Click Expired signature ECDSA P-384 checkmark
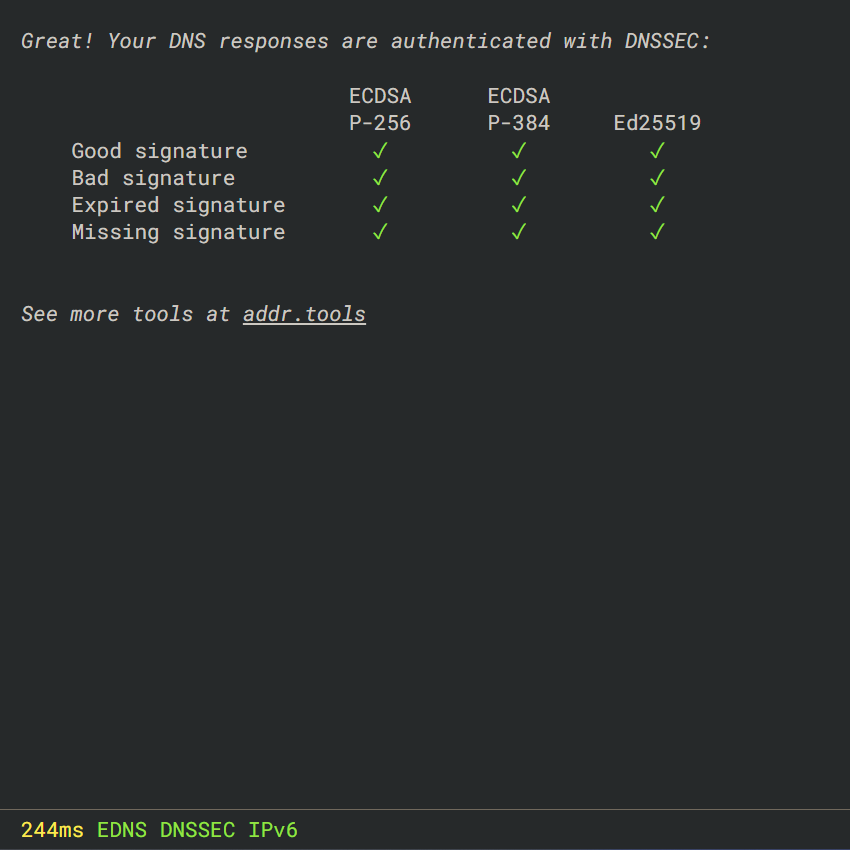This screenshot has height=850, width=850. pyautogui.click(x=518, y=205)
